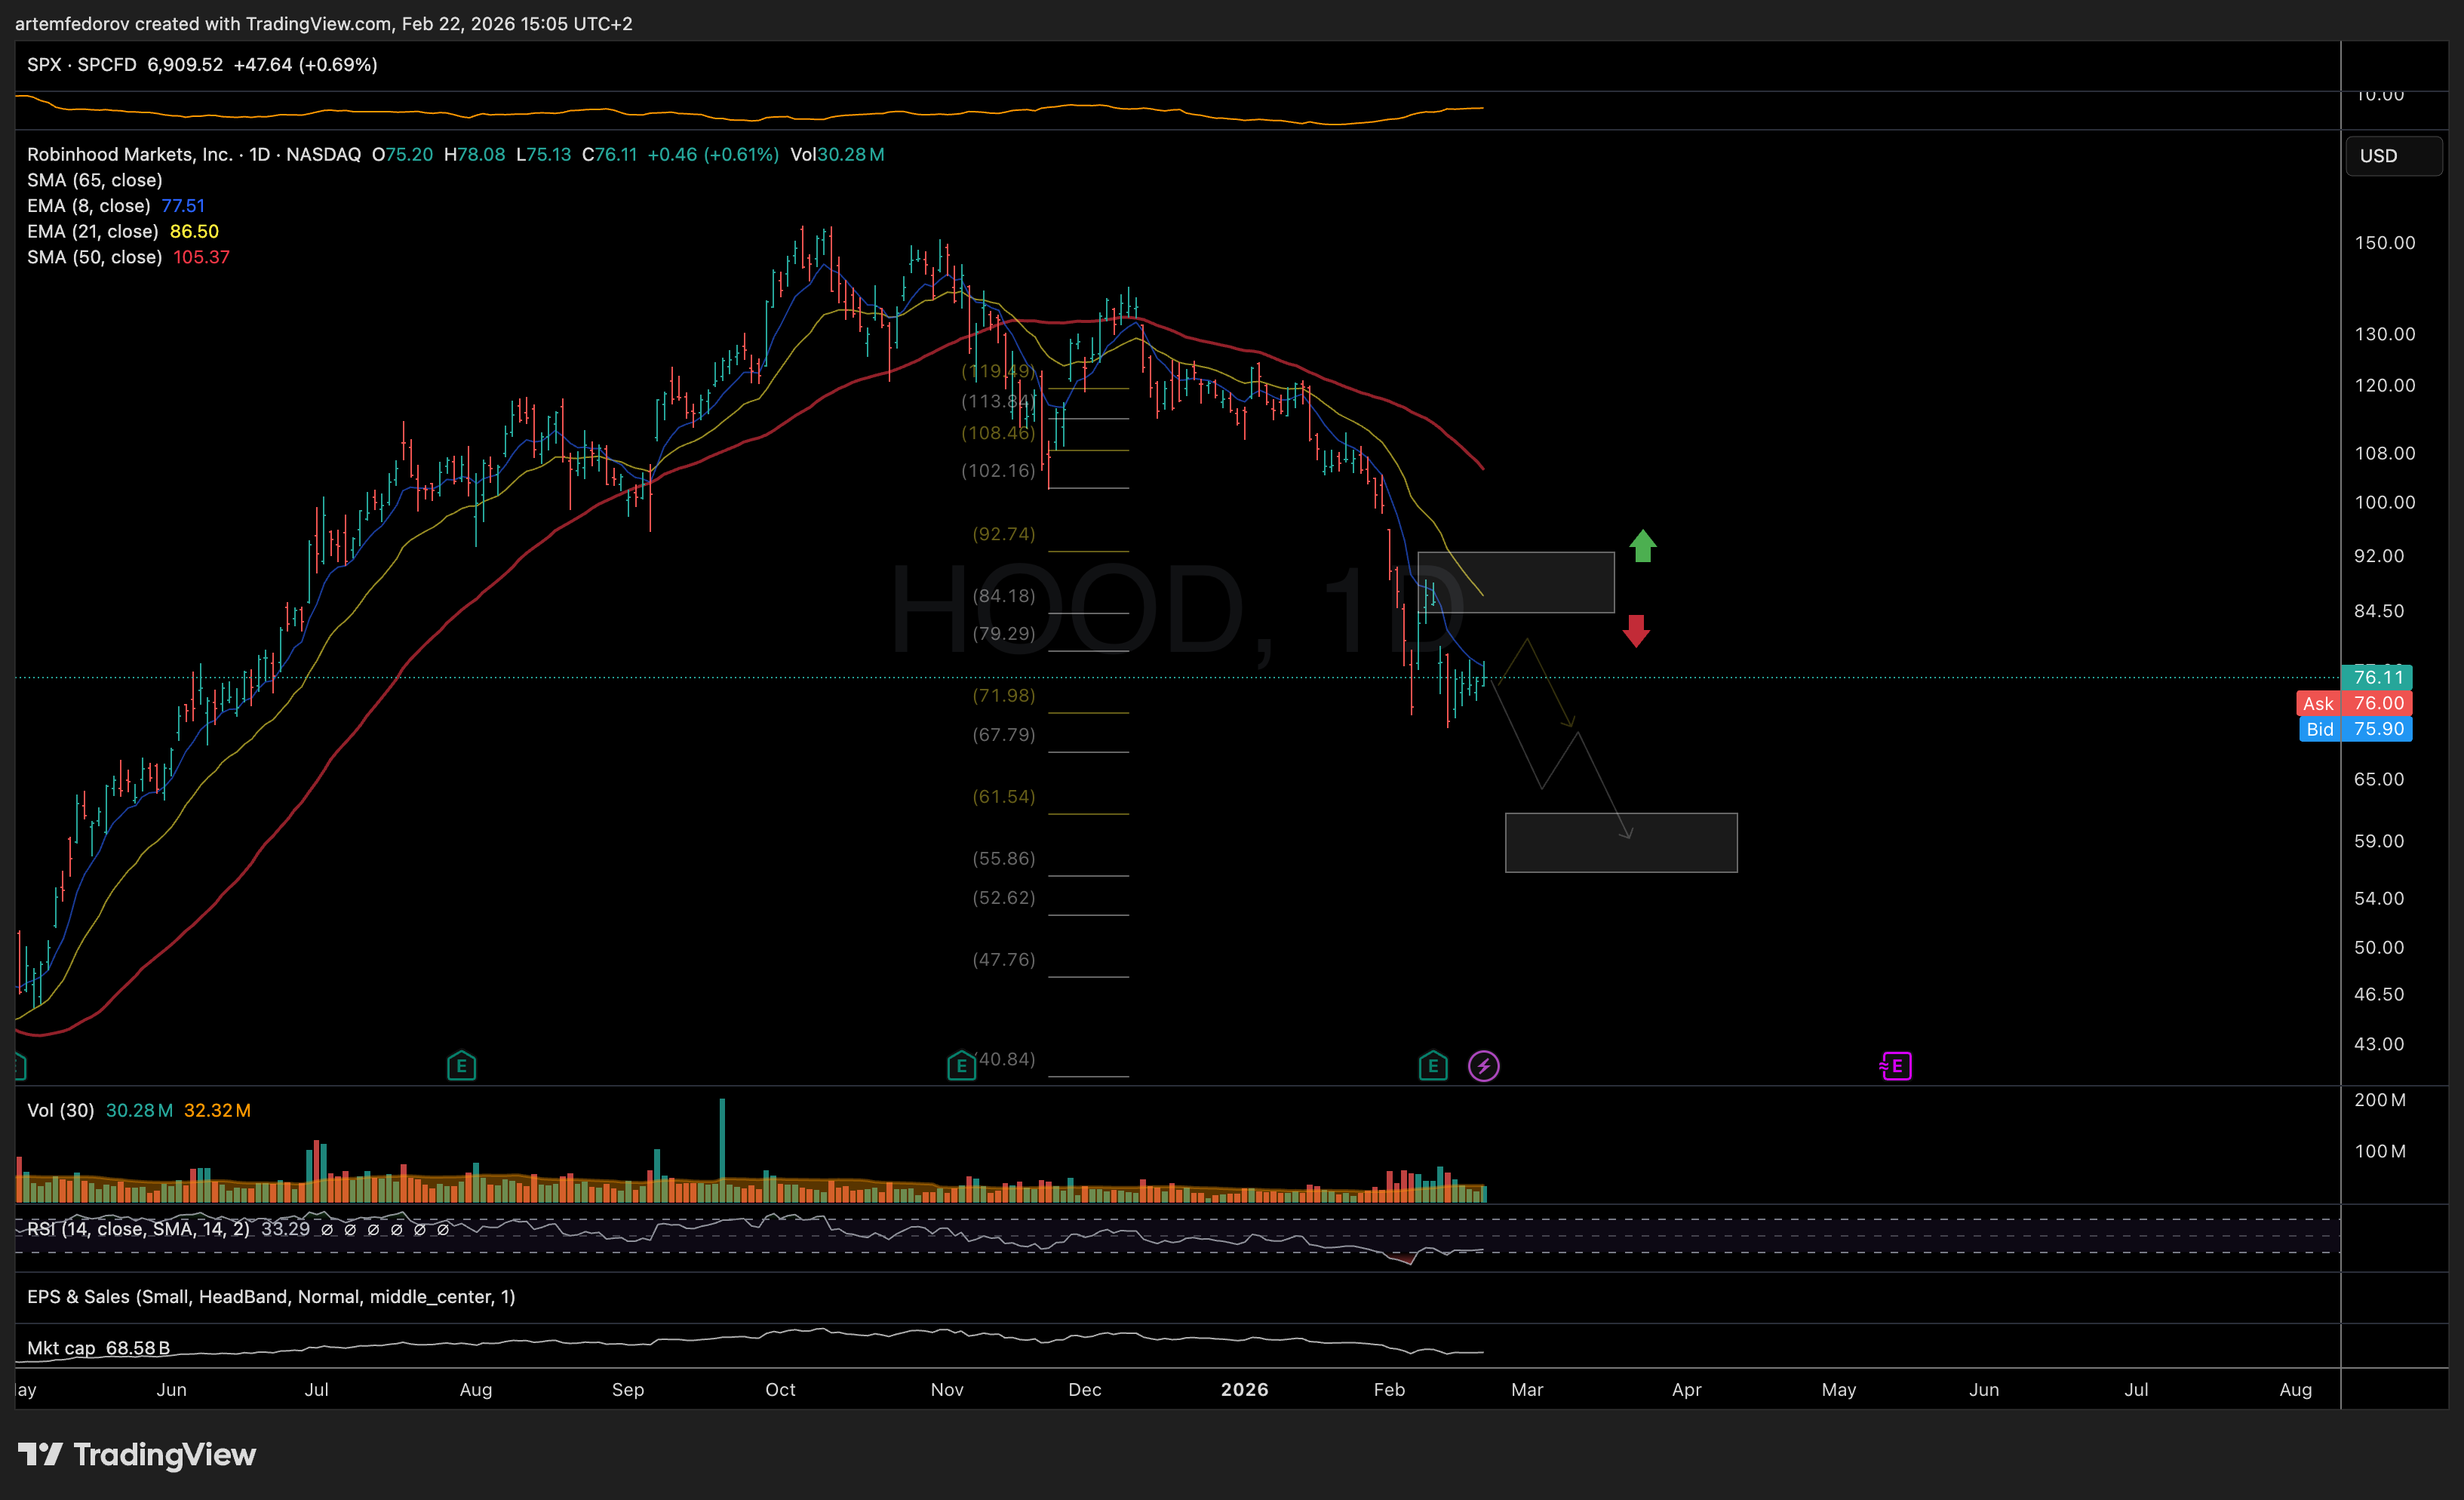Select the Vol (30) indicator legend
Screen dimensions: 2464x1500
(x=61, y=1110)
